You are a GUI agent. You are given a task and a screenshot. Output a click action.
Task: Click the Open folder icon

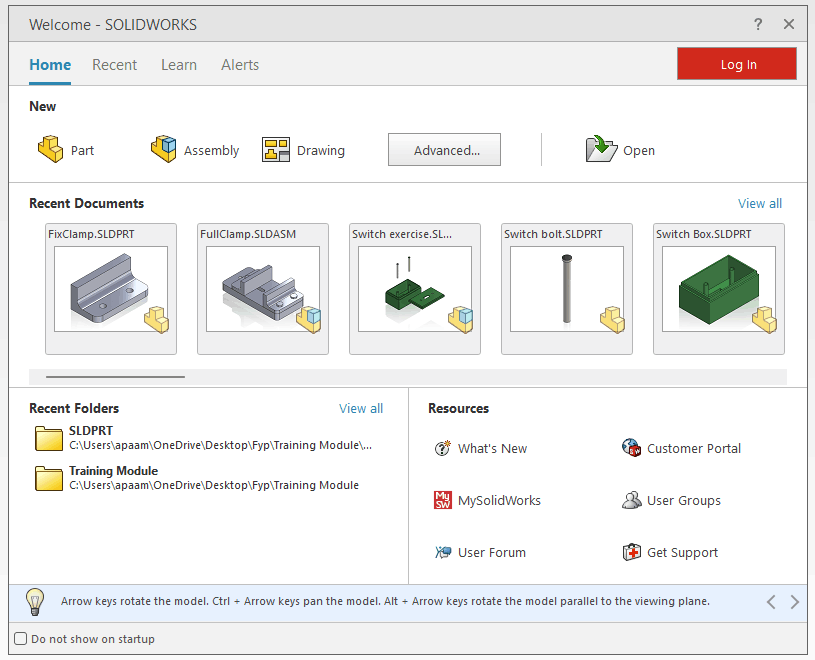coord(601,149)
